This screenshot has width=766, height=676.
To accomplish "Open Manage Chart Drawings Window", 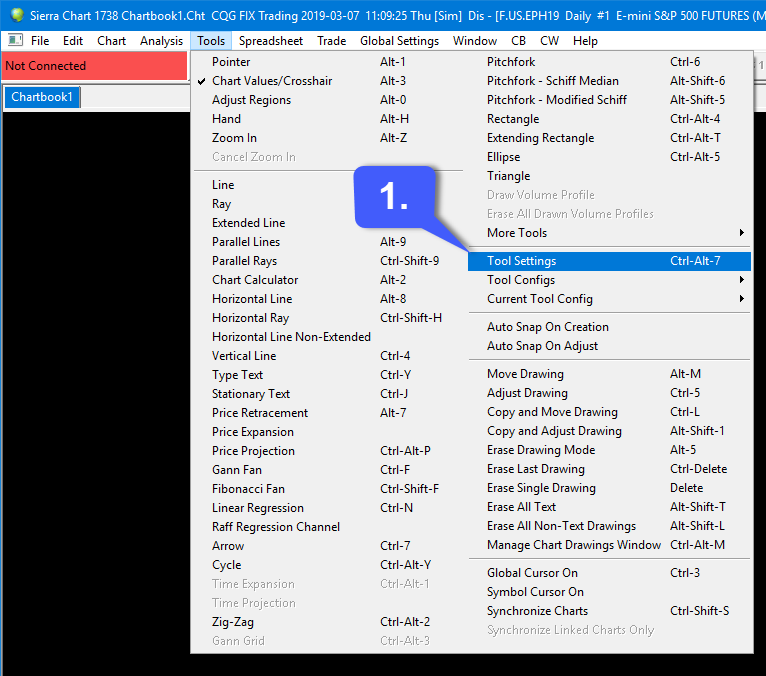I will pyautogui.click(x=609, y=545).
